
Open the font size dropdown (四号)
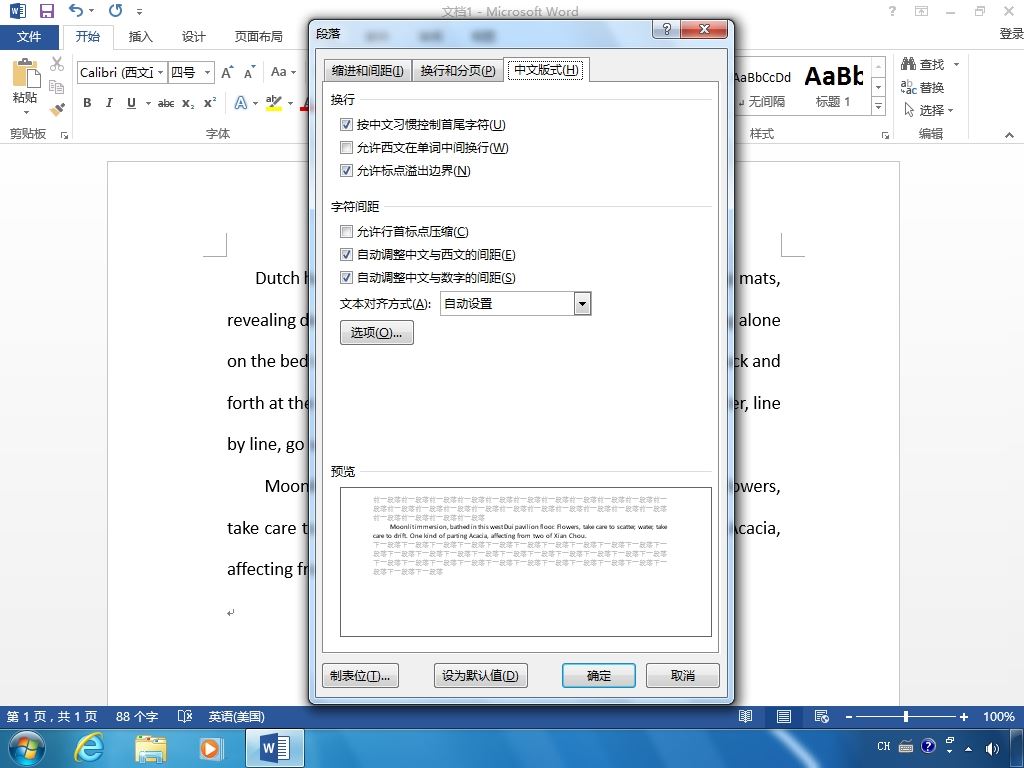point(207,72)
